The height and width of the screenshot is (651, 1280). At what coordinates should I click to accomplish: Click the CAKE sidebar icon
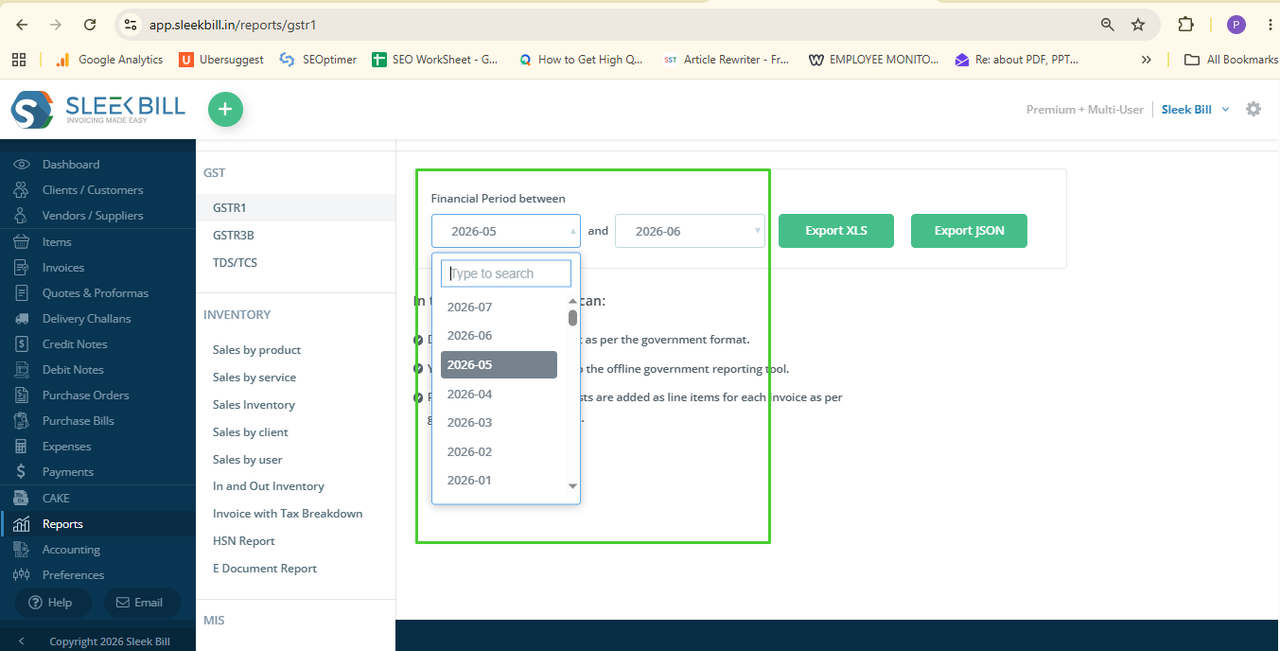pyautogui.click(x=21, y=498)
